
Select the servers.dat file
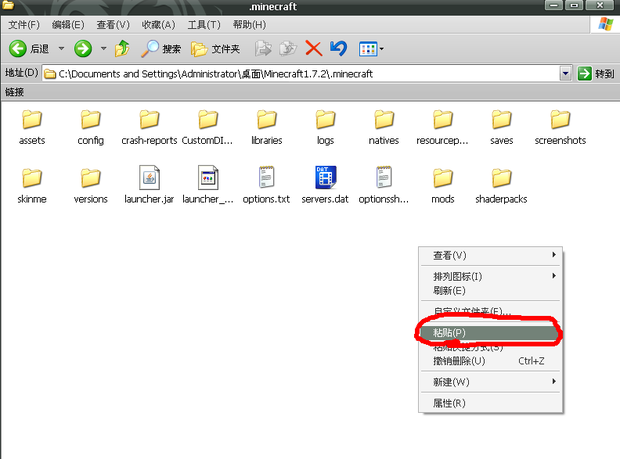tap(325, 185)
